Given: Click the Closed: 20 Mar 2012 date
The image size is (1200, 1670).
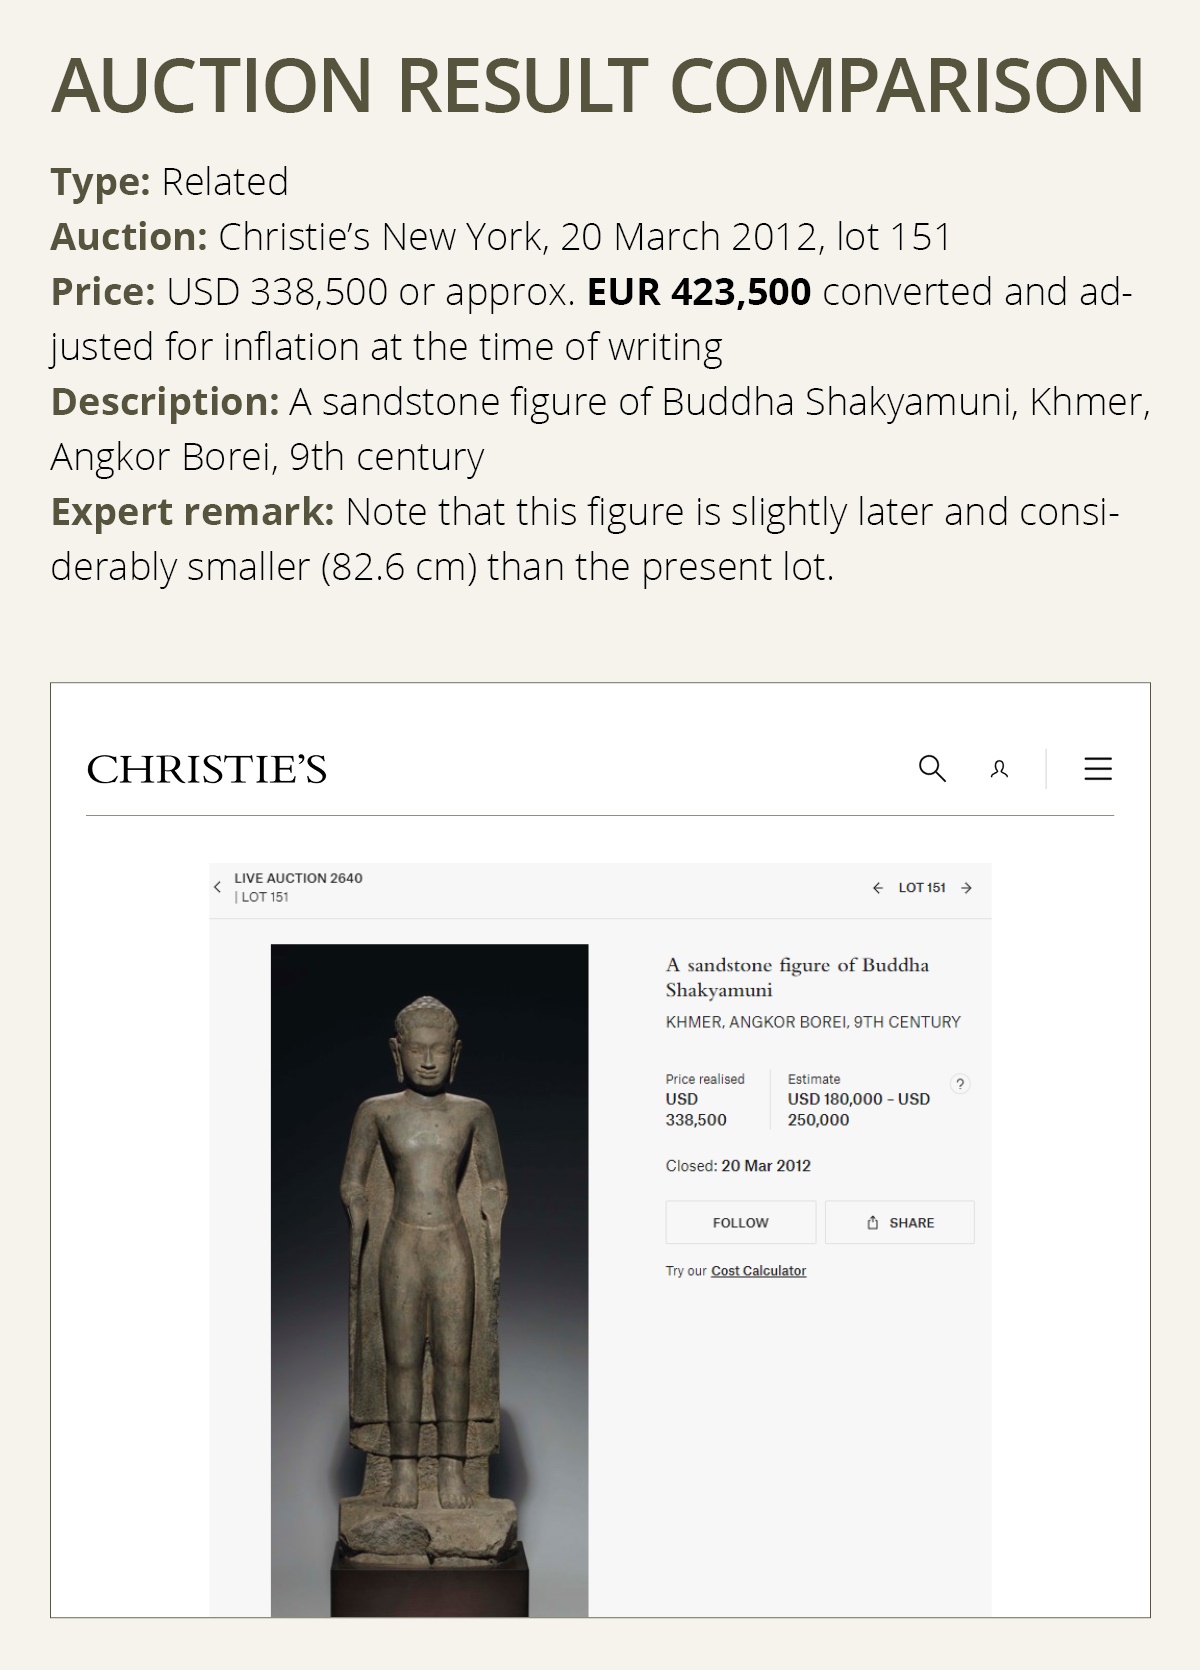Looking at the screenshot, I should (737, 1165).
